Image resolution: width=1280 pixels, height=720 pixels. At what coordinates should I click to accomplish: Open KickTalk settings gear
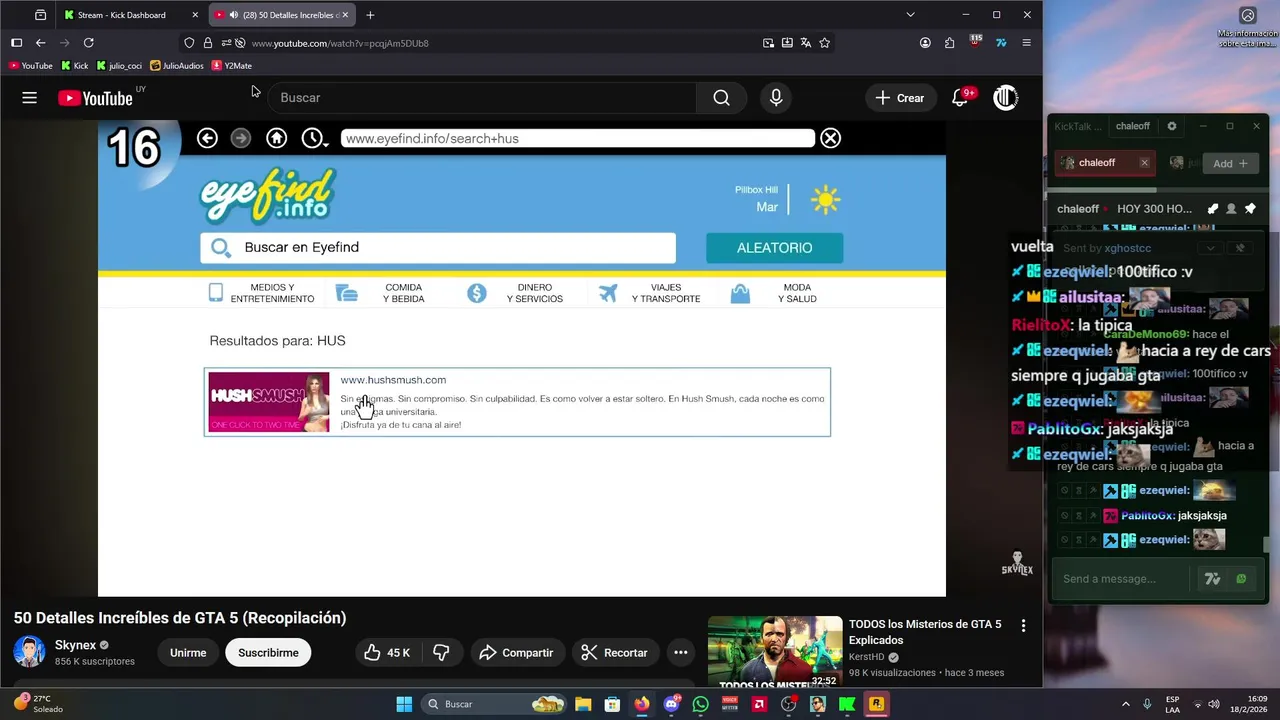[x=1172, y=126]
